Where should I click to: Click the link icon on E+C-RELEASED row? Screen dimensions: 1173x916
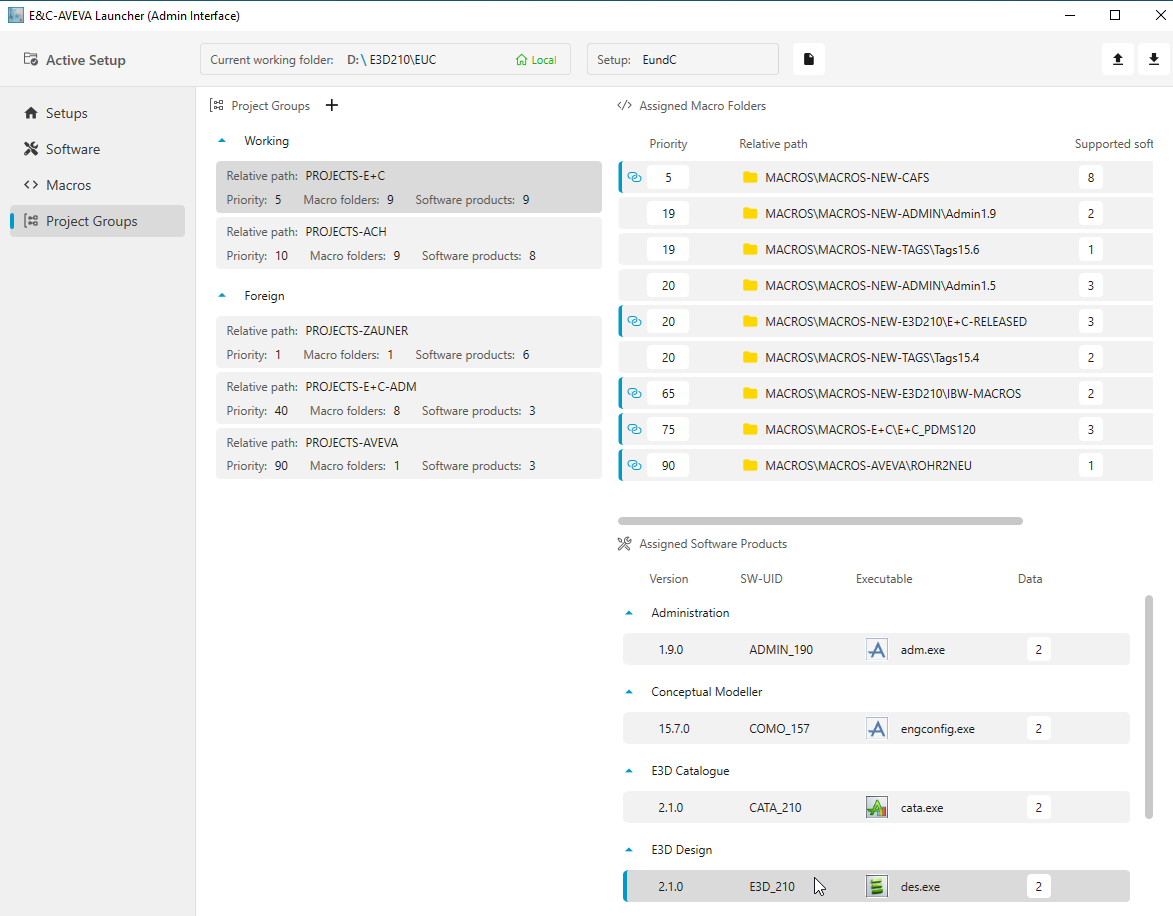(x=634, y=321)
